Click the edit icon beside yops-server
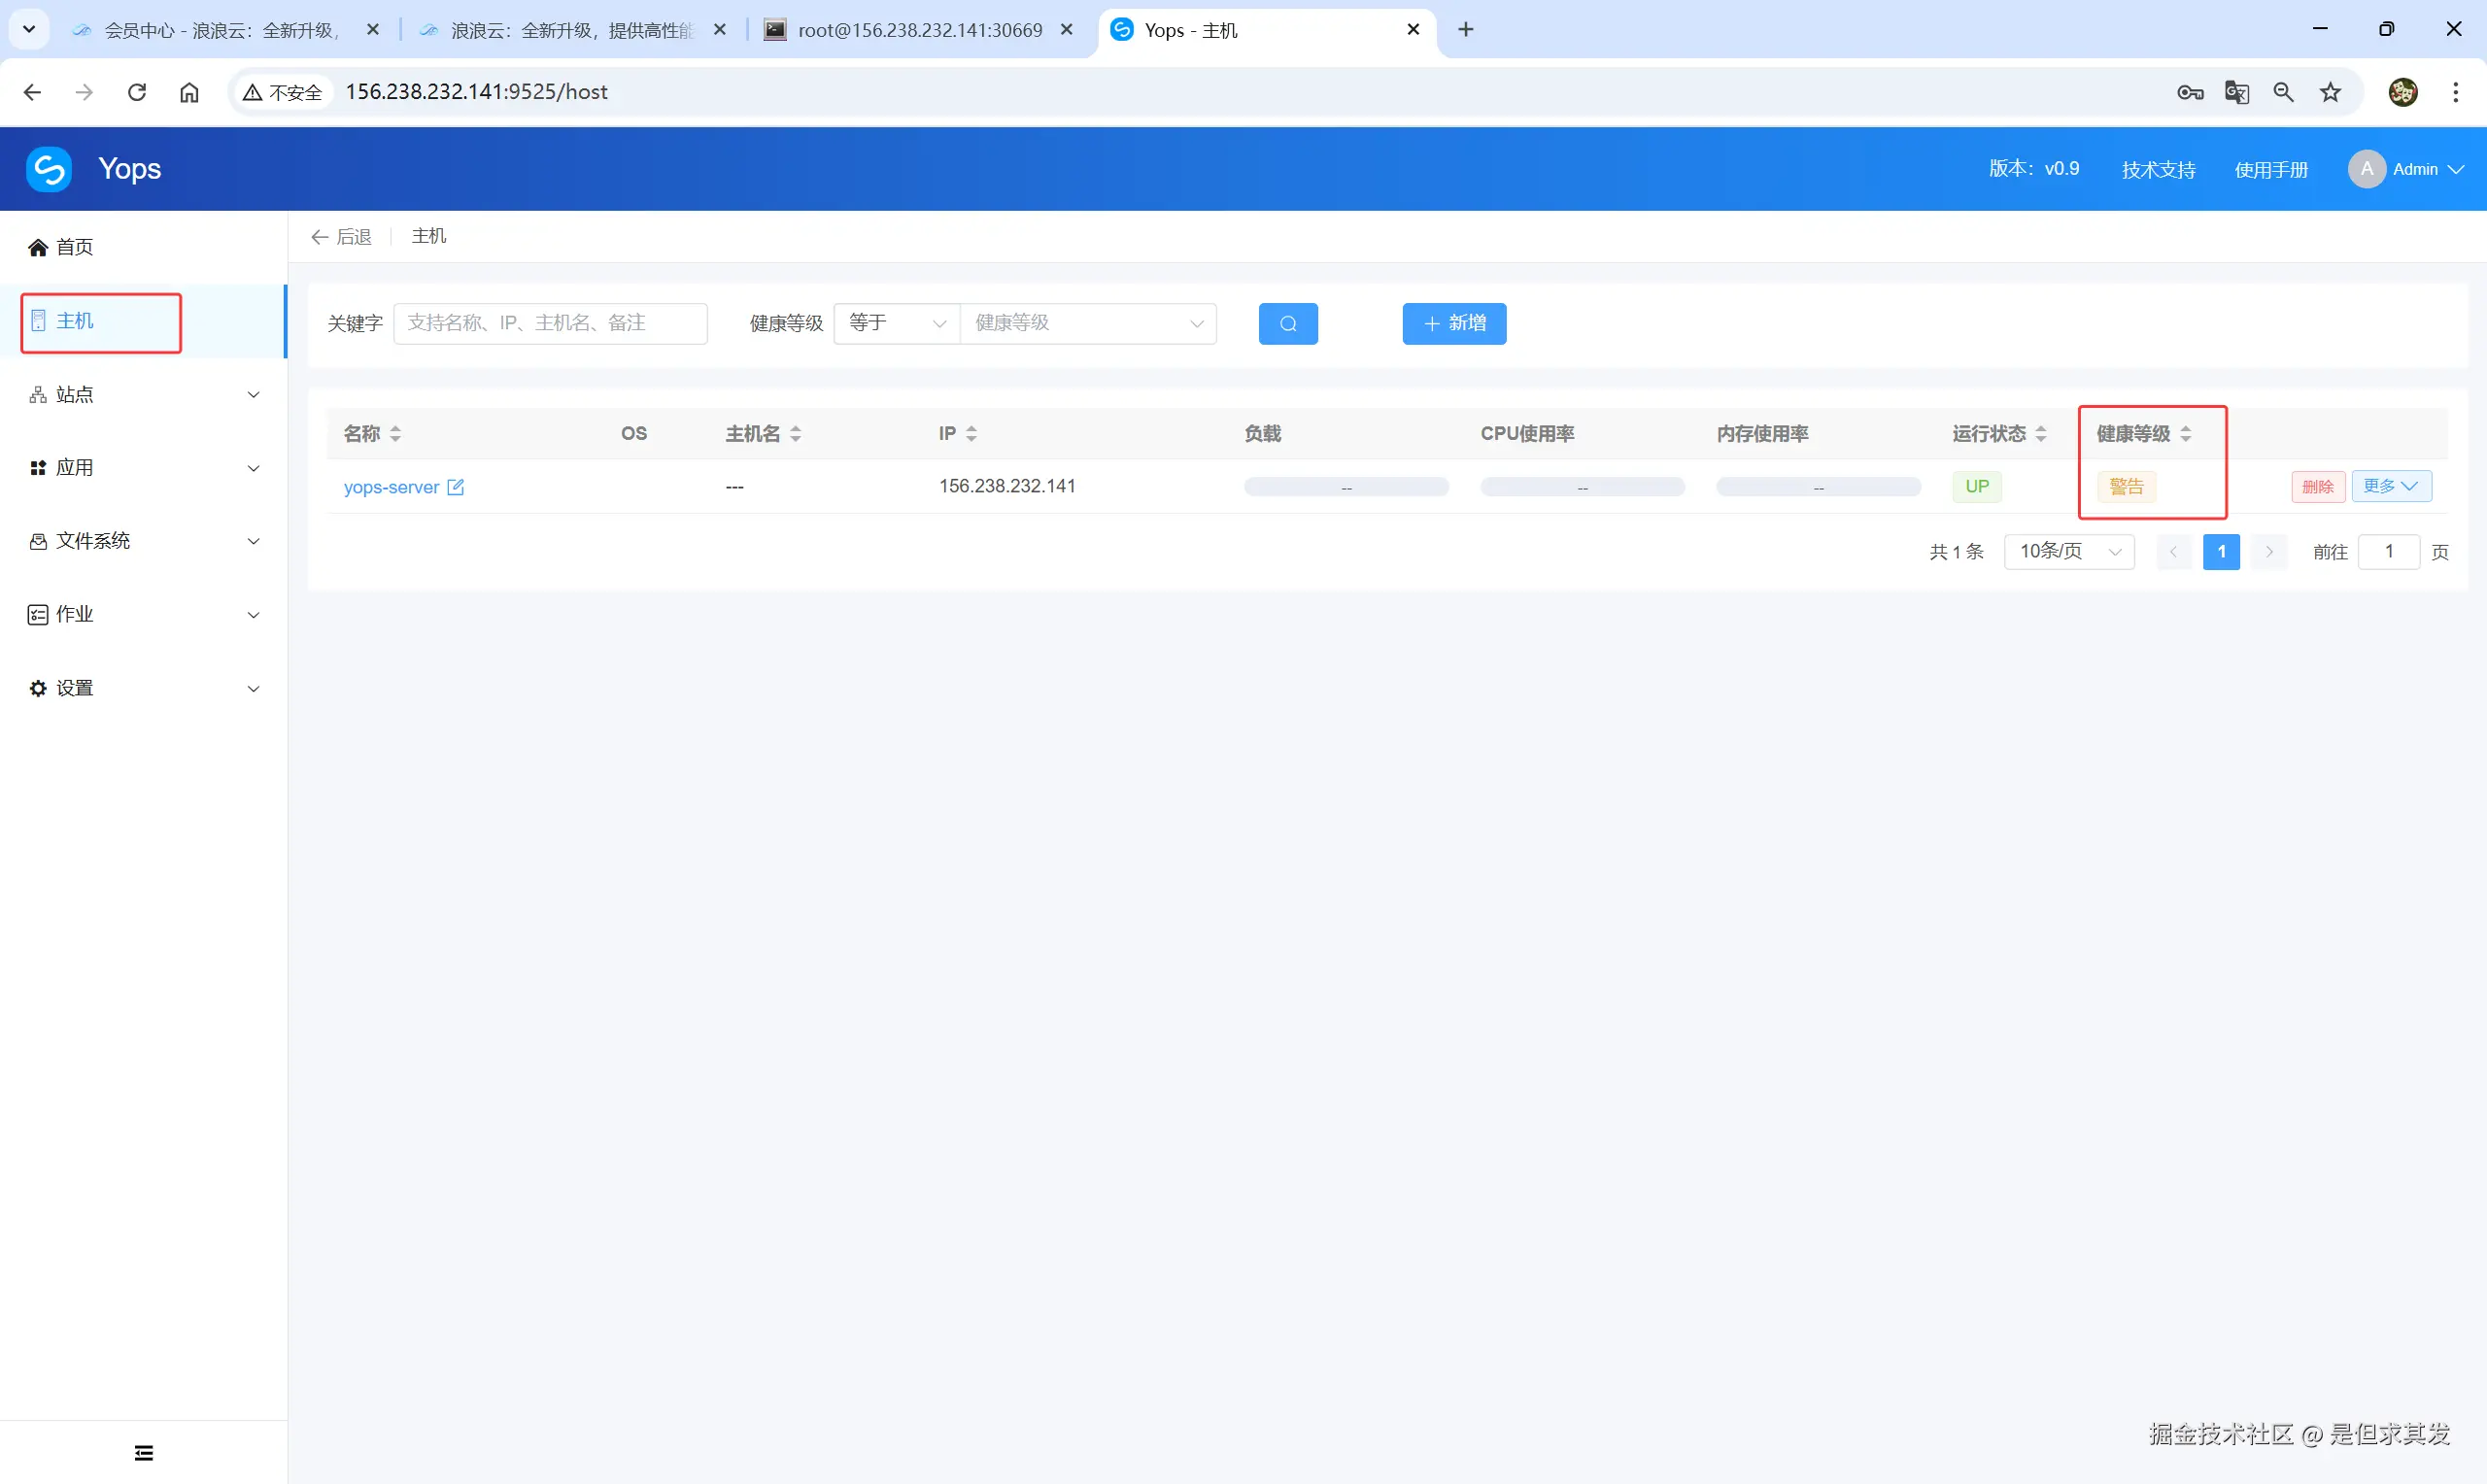Screen dimensions: 2487x1484 coord(456,487)
